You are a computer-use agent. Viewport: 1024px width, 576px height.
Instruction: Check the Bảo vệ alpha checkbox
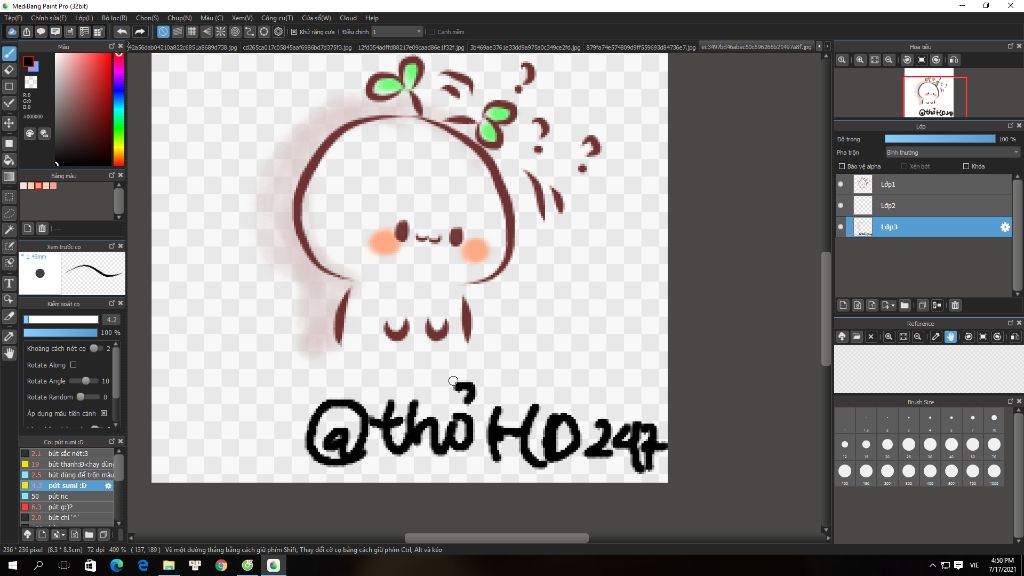(842, 167)
